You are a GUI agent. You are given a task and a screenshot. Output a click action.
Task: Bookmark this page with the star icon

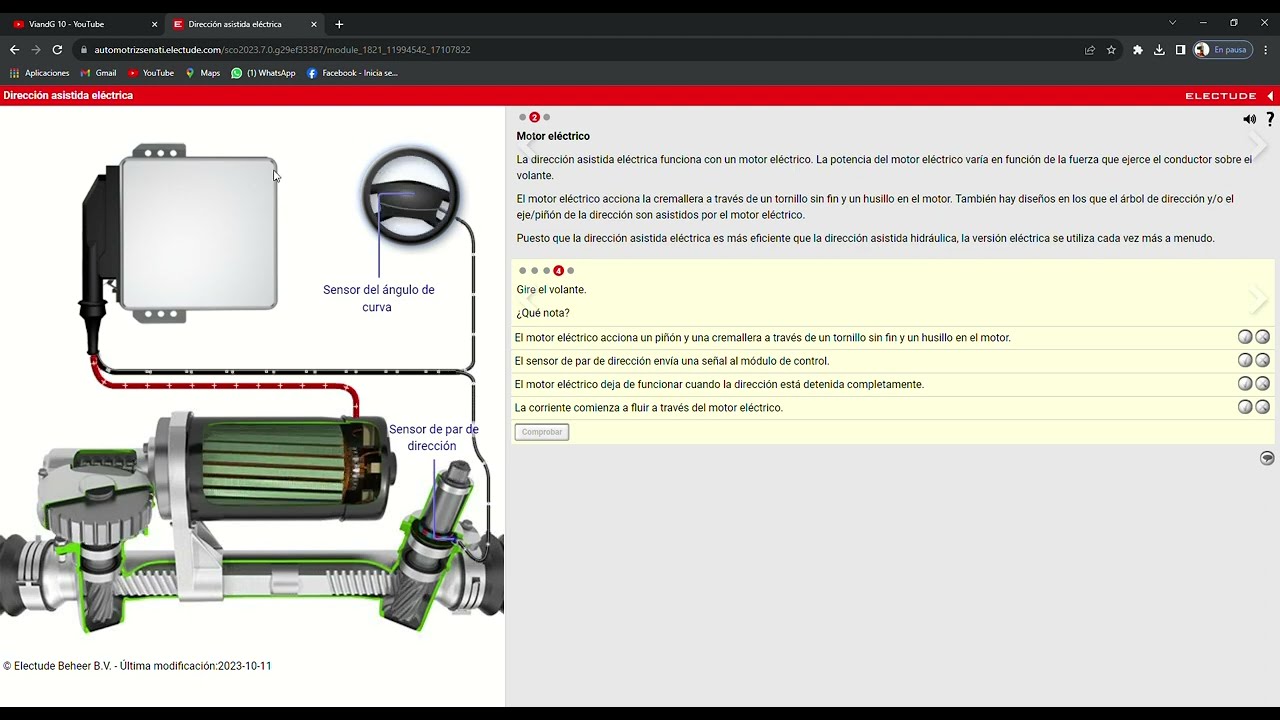pos(1111,50)
